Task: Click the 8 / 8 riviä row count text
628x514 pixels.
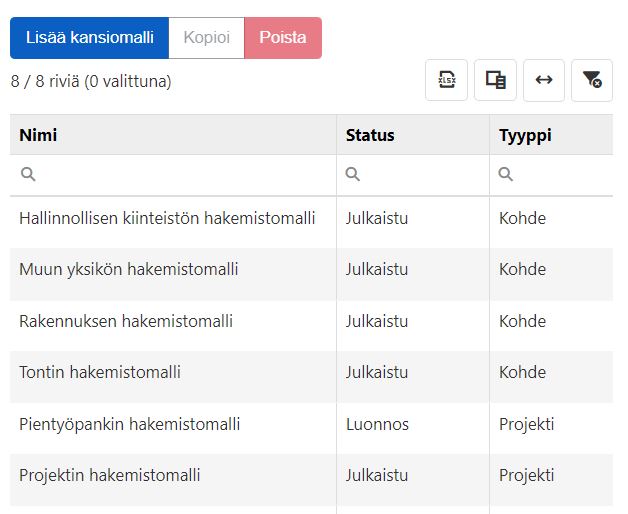Action: 91,81
